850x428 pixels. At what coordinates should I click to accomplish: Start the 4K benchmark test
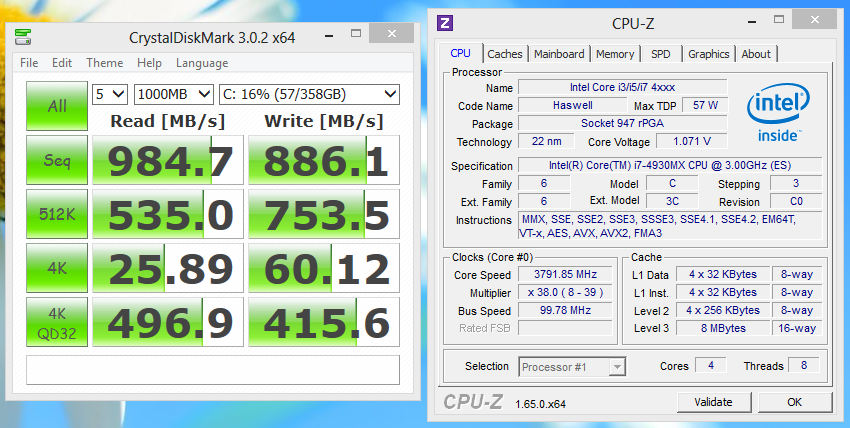[x=57, y=268]
